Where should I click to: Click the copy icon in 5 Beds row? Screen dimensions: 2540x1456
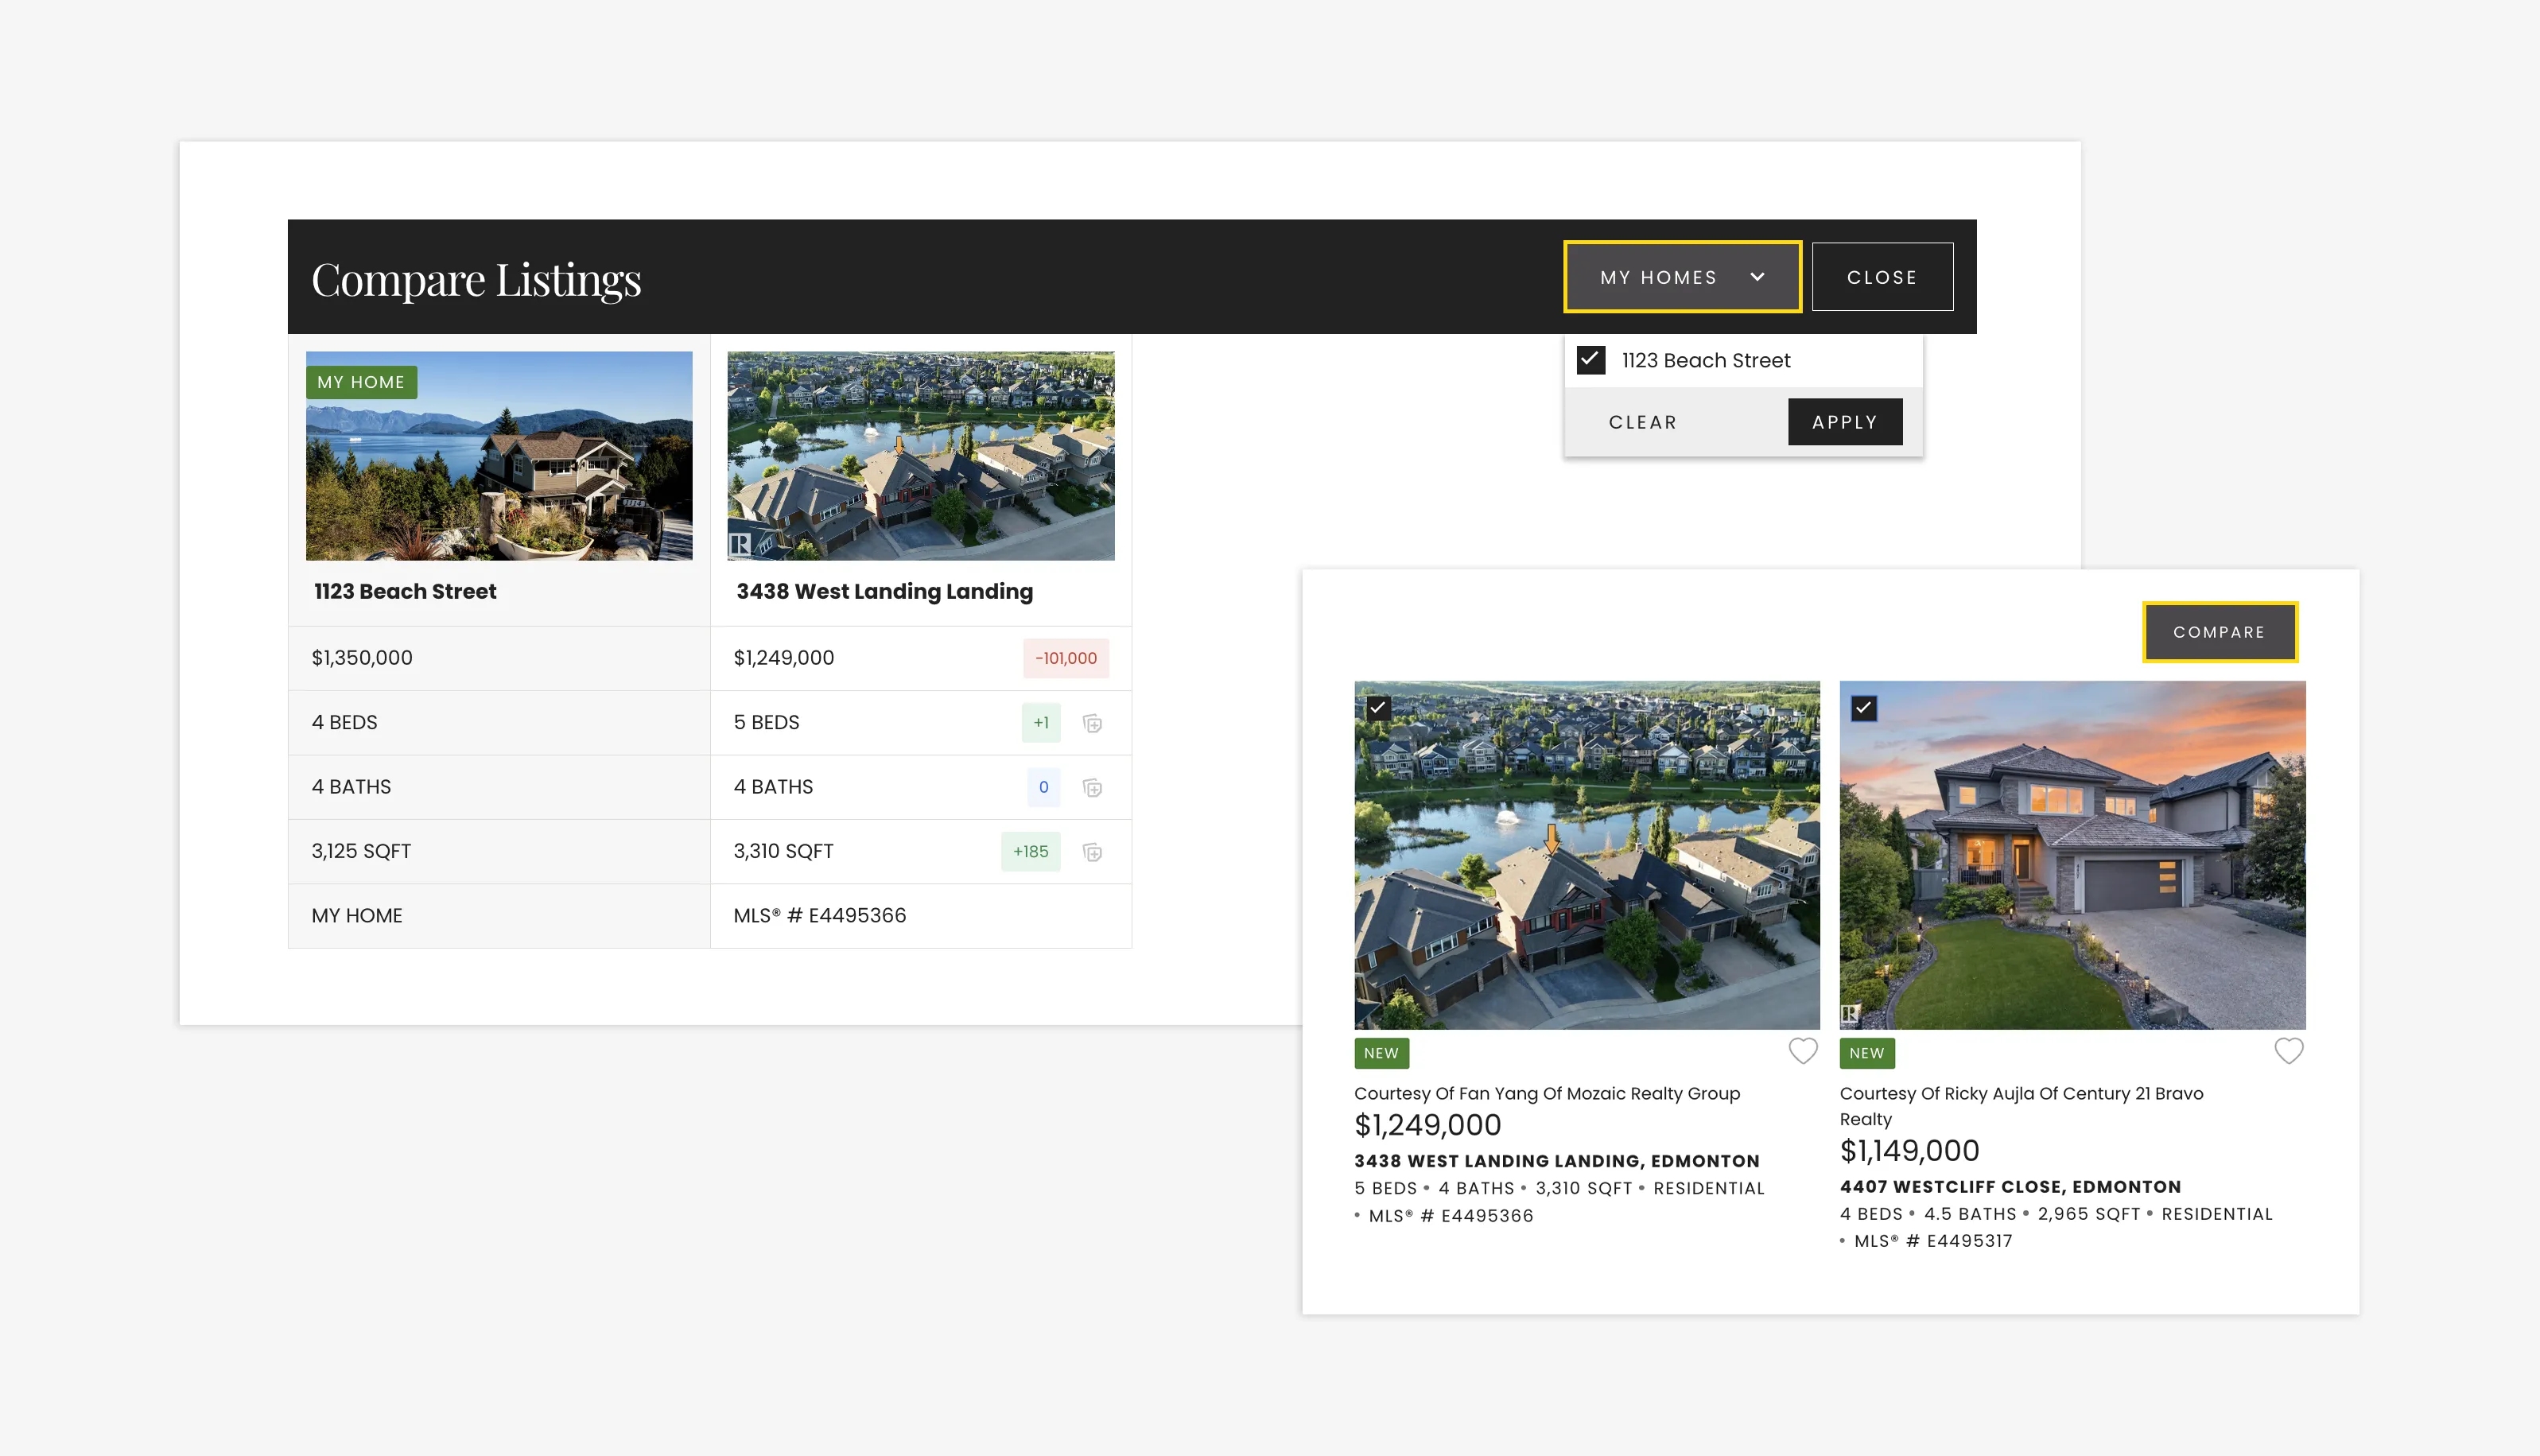point(1092,723)
